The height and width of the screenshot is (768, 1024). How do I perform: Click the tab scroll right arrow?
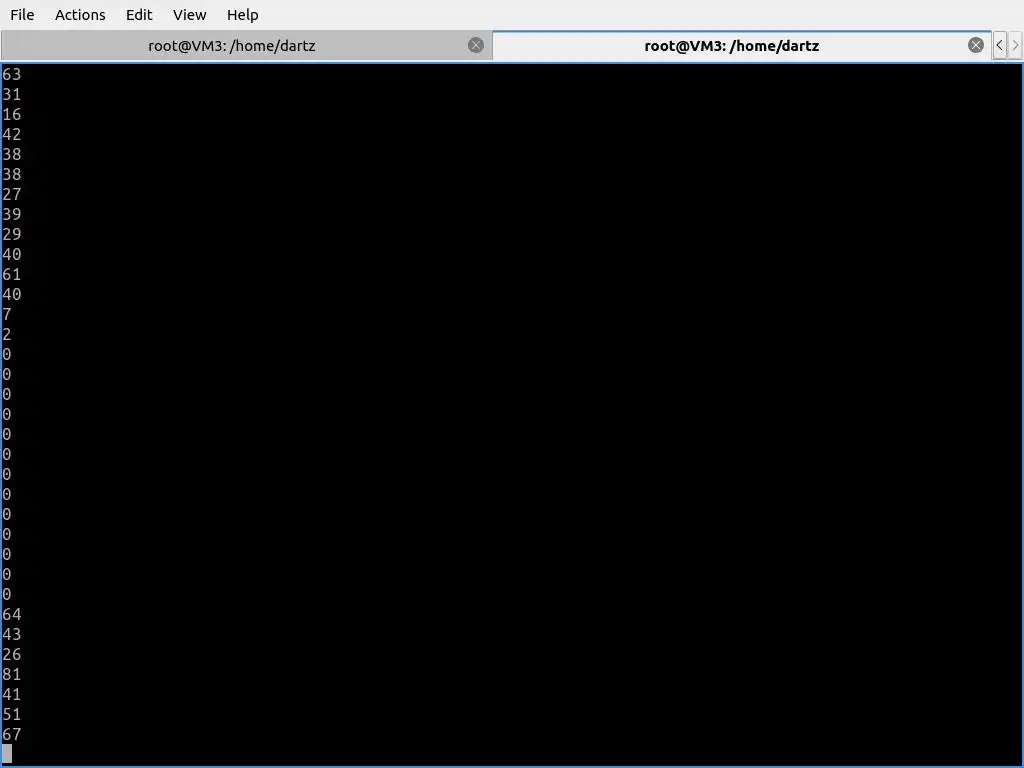coord(1015,46)
